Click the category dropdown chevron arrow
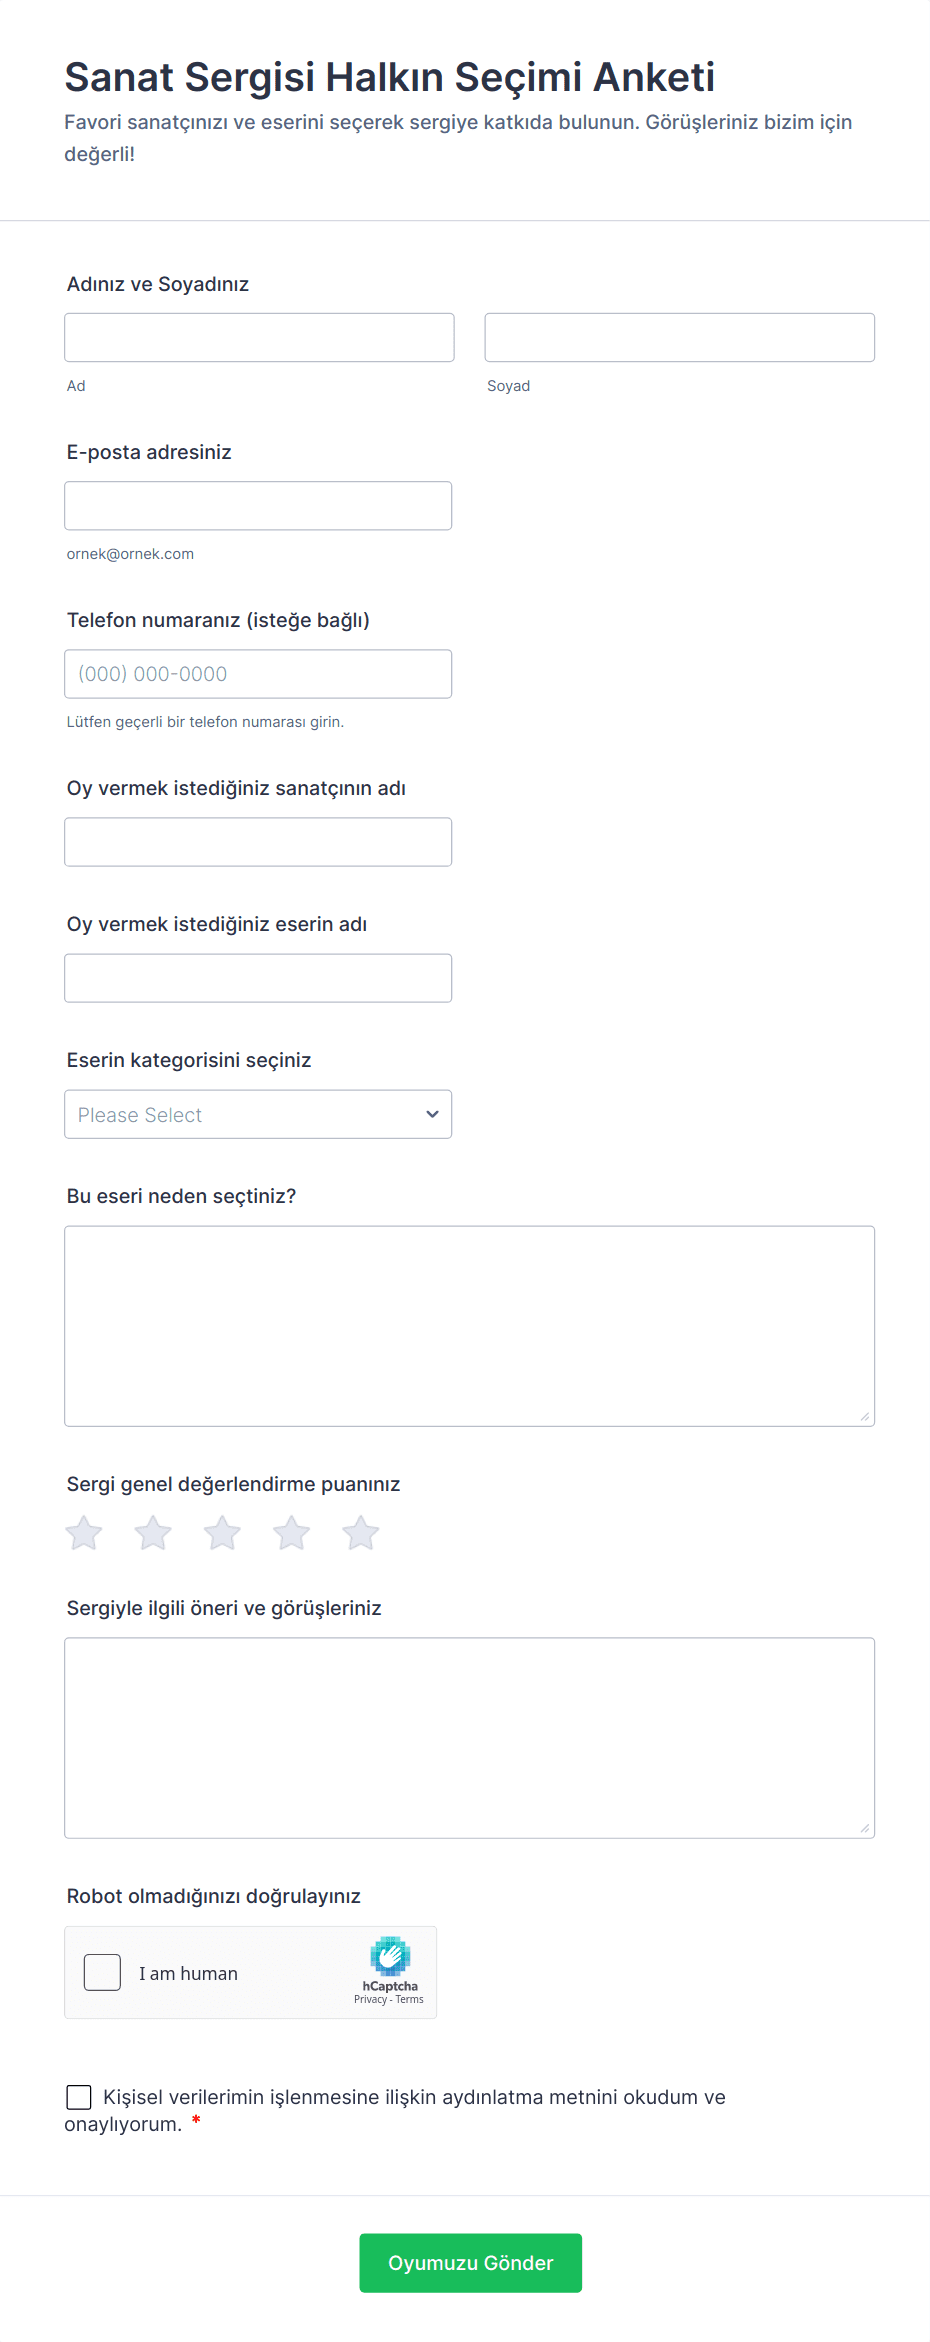Viewport: 930px width, 2342px height. [432, 1114]
